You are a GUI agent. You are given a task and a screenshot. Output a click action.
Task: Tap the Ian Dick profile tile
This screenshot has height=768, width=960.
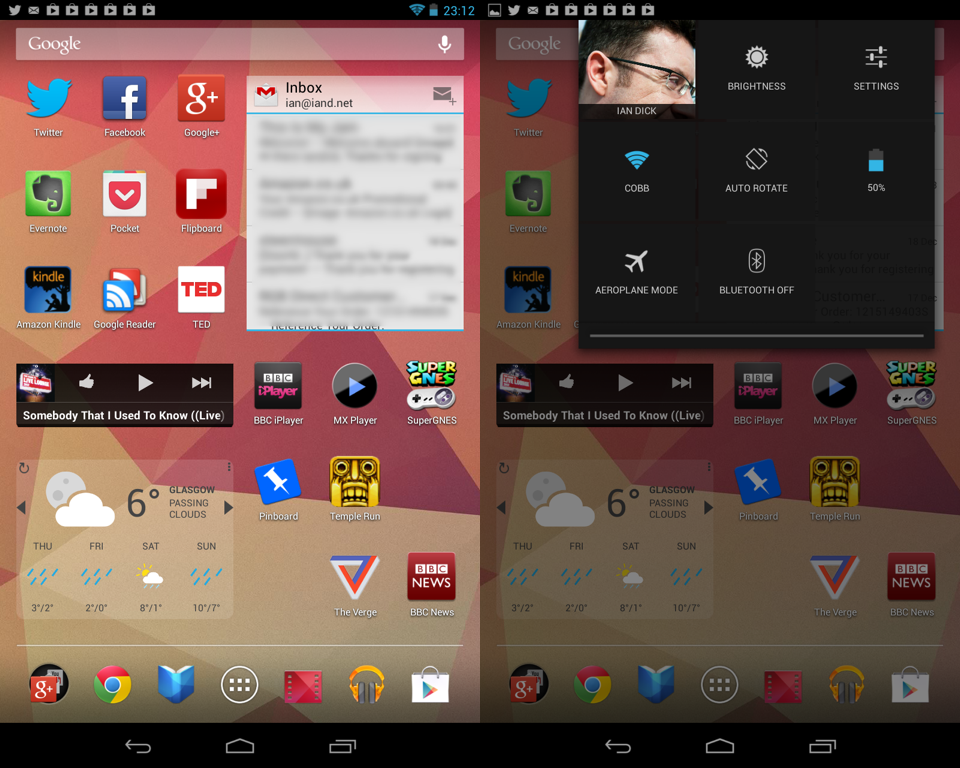[637, 70]
